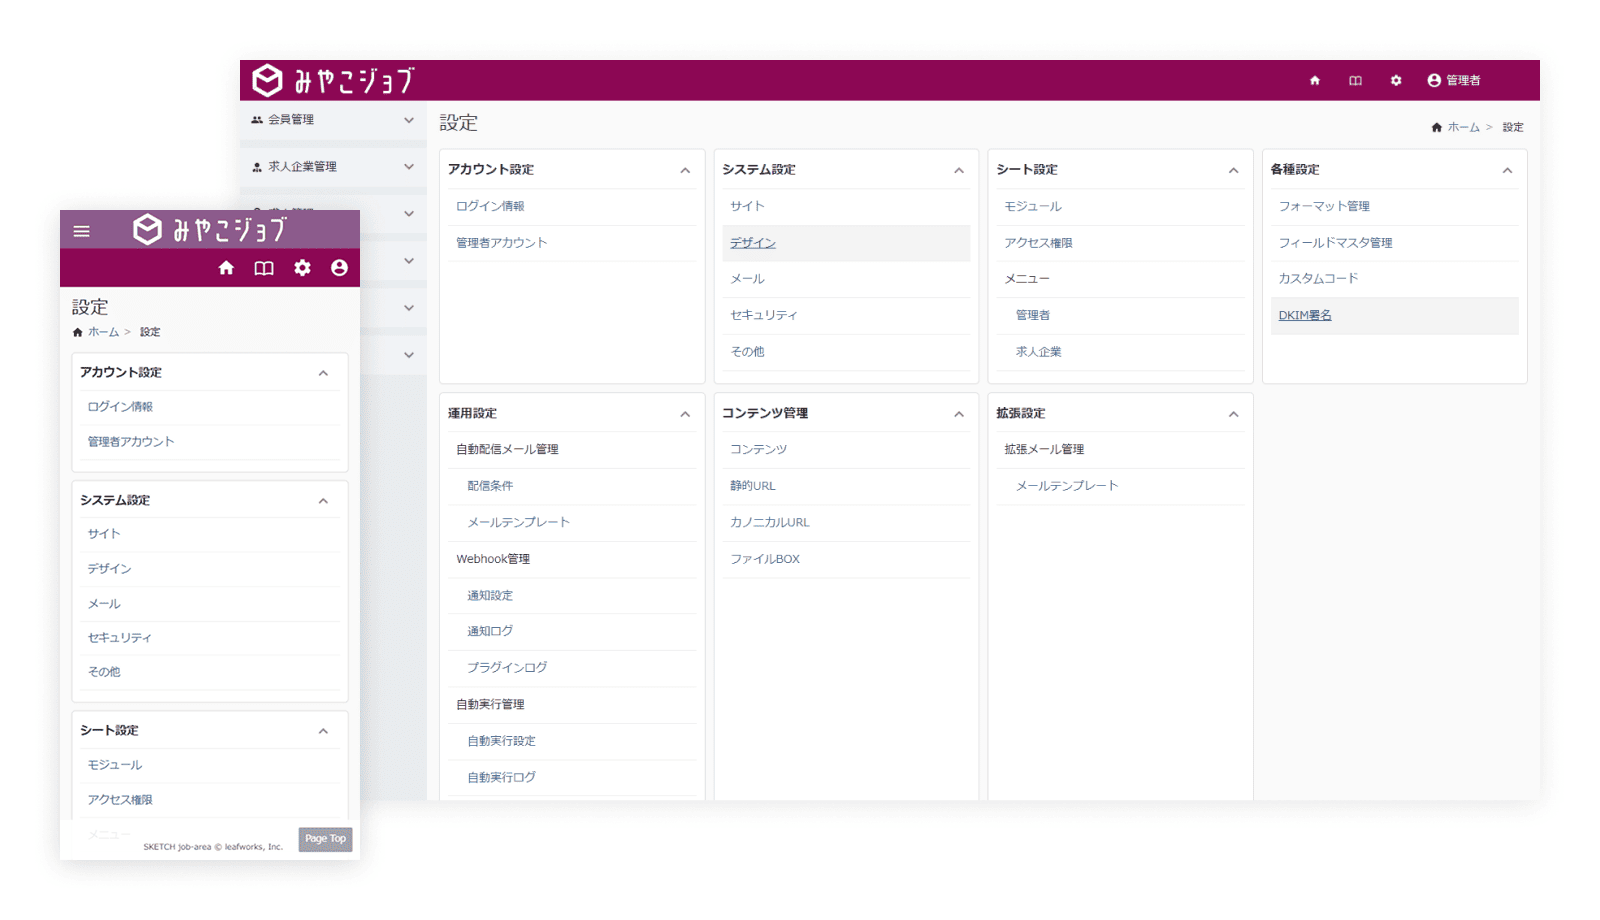Open 自動配信メール管理 link

point(507,449)
